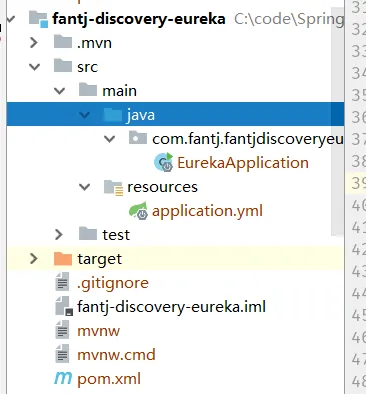Collapse the fantj-discovery-eureka project node
The image size is (366, 394).
(11, 19)
